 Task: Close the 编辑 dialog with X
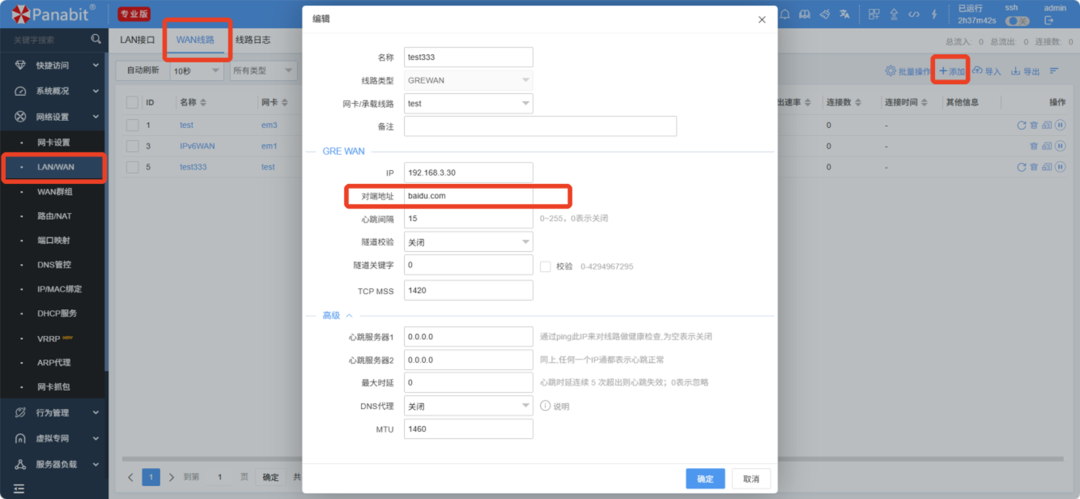[x=762, y=20]
